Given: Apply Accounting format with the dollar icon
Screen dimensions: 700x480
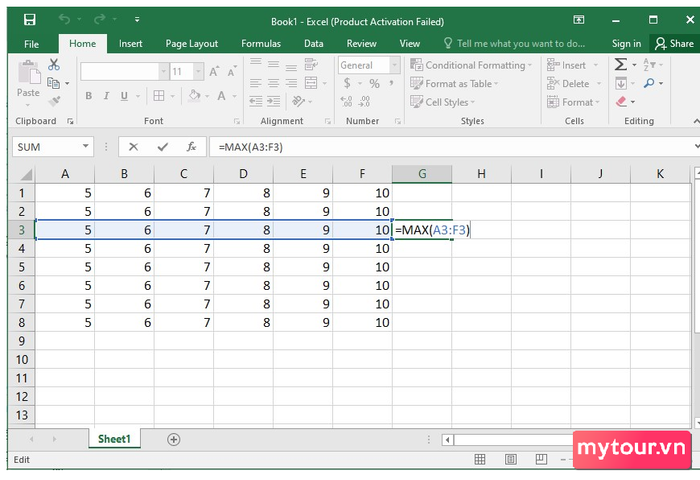Looking at the screenshot, I should click(x=347, y=83).
